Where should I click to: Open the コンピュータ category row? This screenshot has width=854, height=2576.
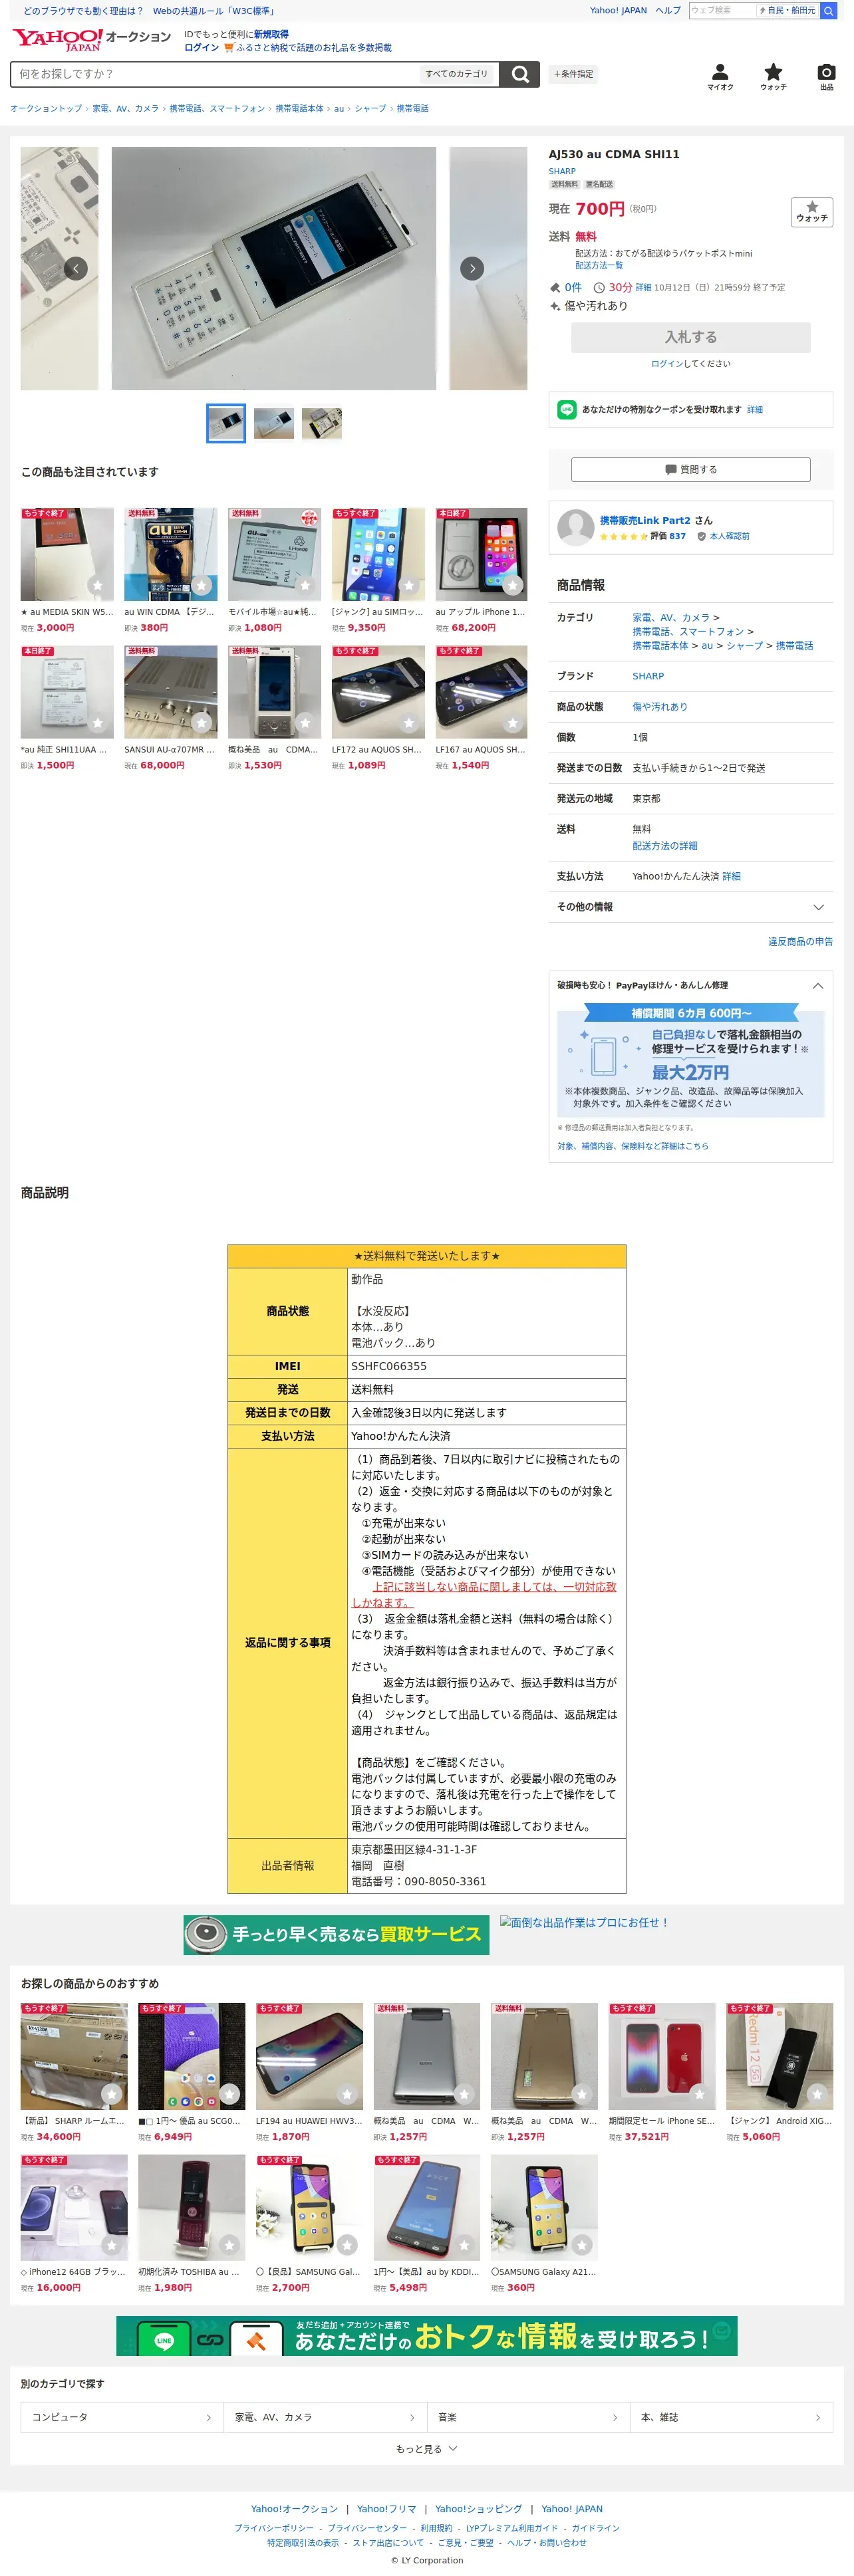click(x=122, y=2417)
